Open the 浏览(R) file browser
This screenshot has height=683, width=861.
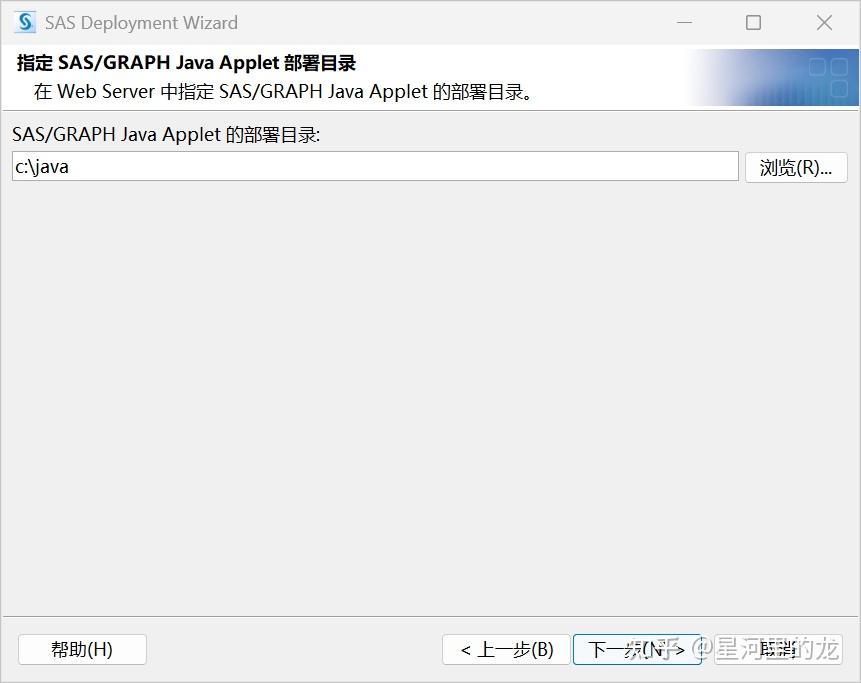[796, 167]
